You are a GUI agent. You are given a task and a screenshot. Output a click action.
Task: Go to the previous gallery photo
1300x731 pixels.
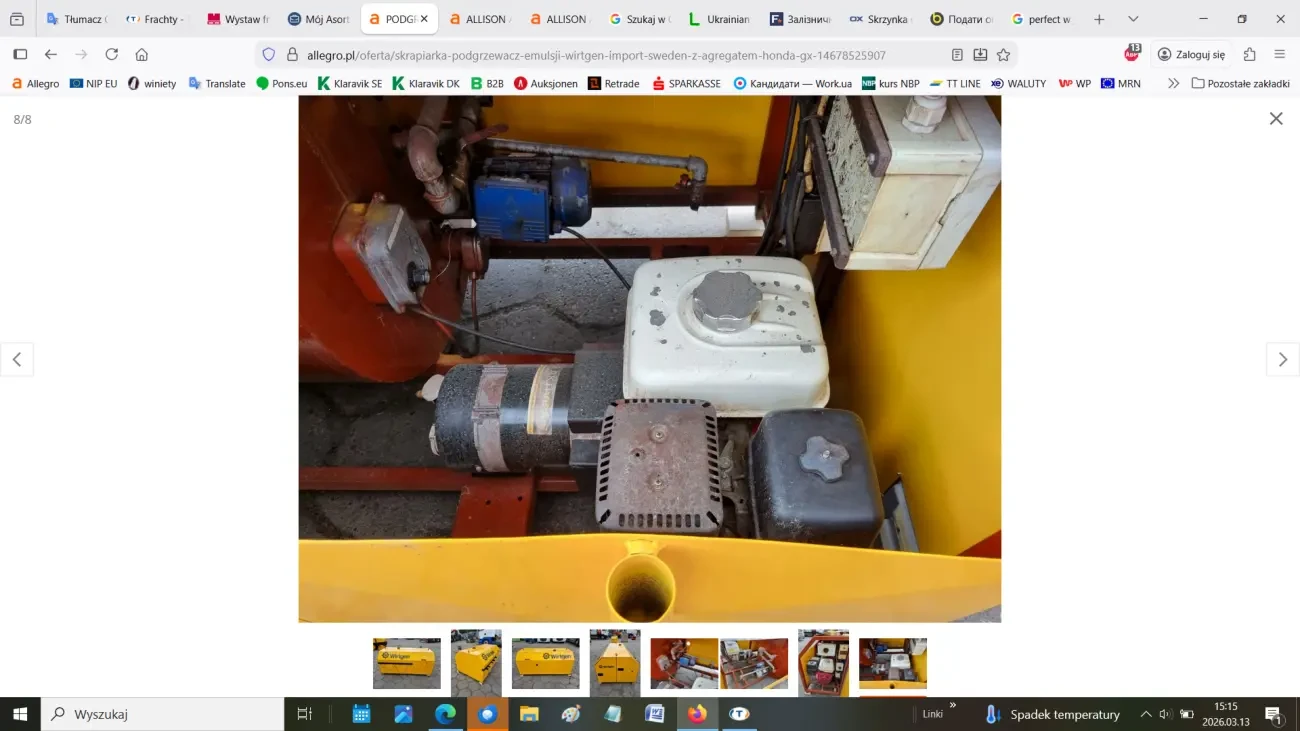click(x=17, y=360)
